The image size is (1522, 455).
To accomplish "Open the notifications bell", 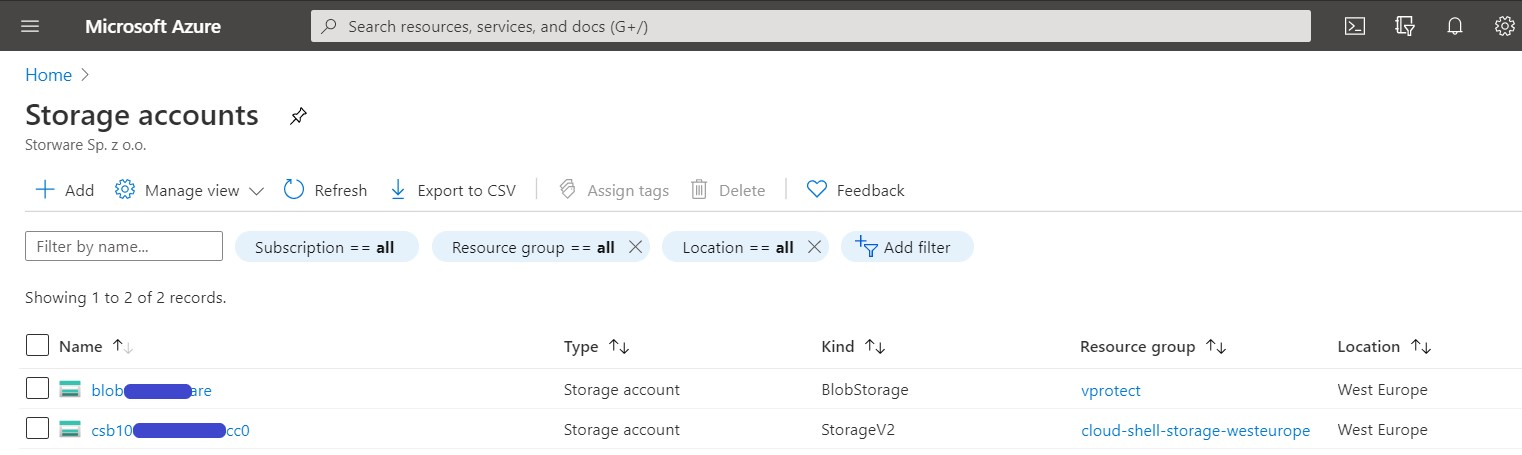I will tap(1454, 27).
